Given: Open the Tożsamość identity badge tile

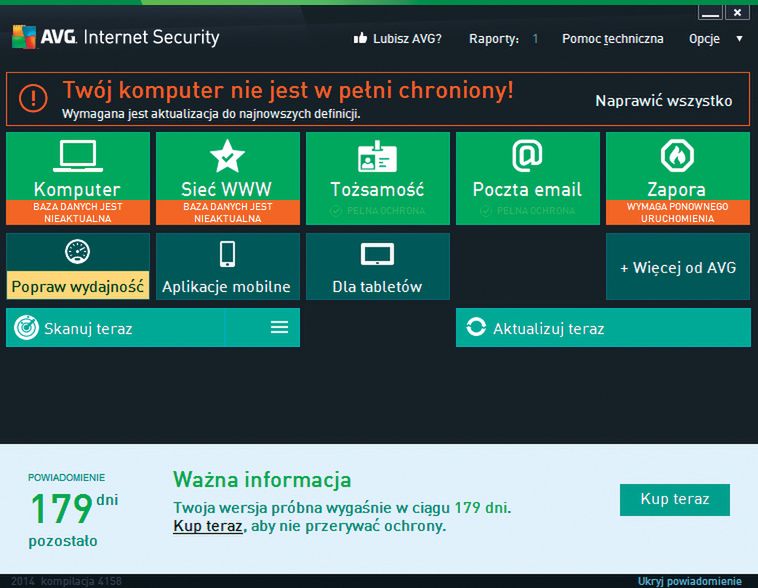Looking at the screenshot, I should [x=378, y=178].
